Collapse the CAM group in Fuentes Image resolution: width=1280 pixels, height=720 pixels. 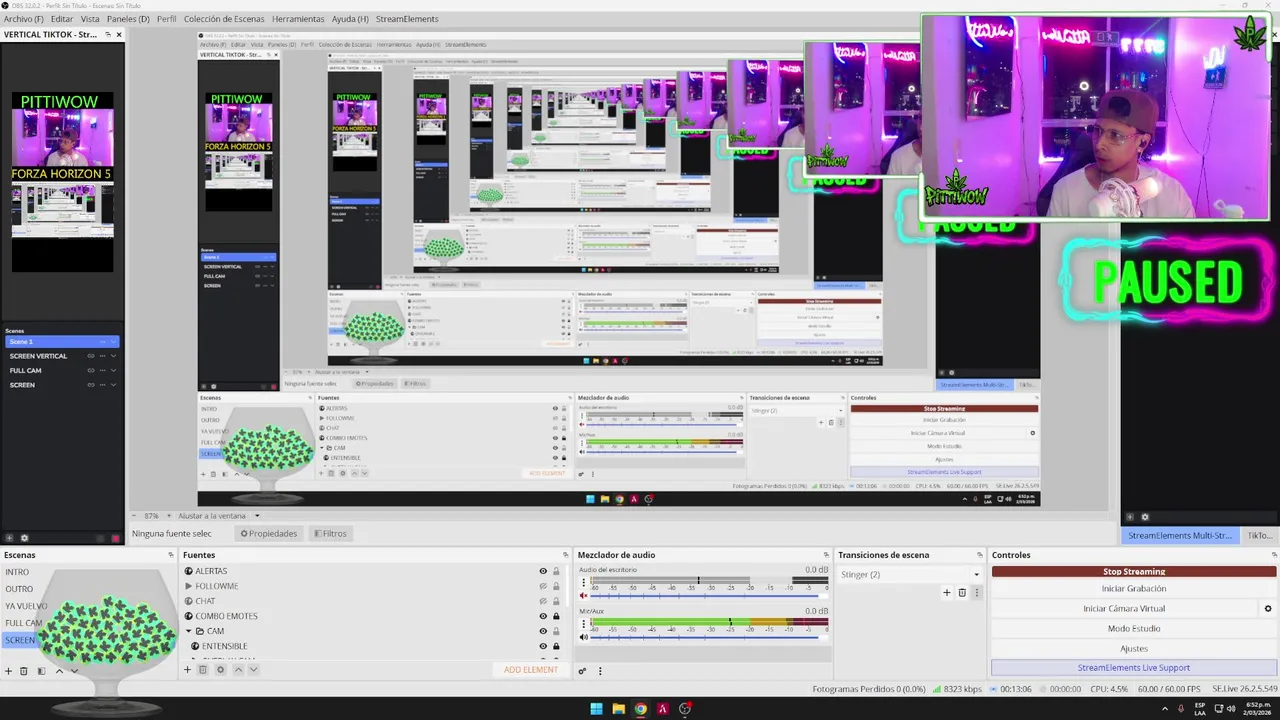pyautogui.click(x=188, y=631)
